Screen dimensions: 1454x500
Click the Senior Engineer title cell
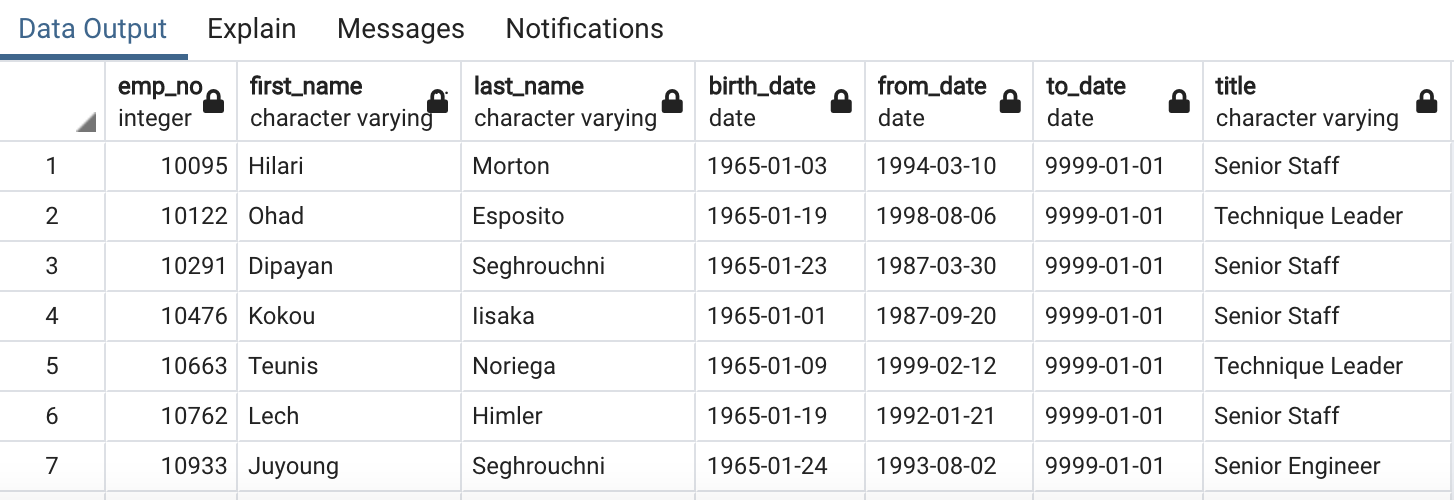click(1297, 466)
